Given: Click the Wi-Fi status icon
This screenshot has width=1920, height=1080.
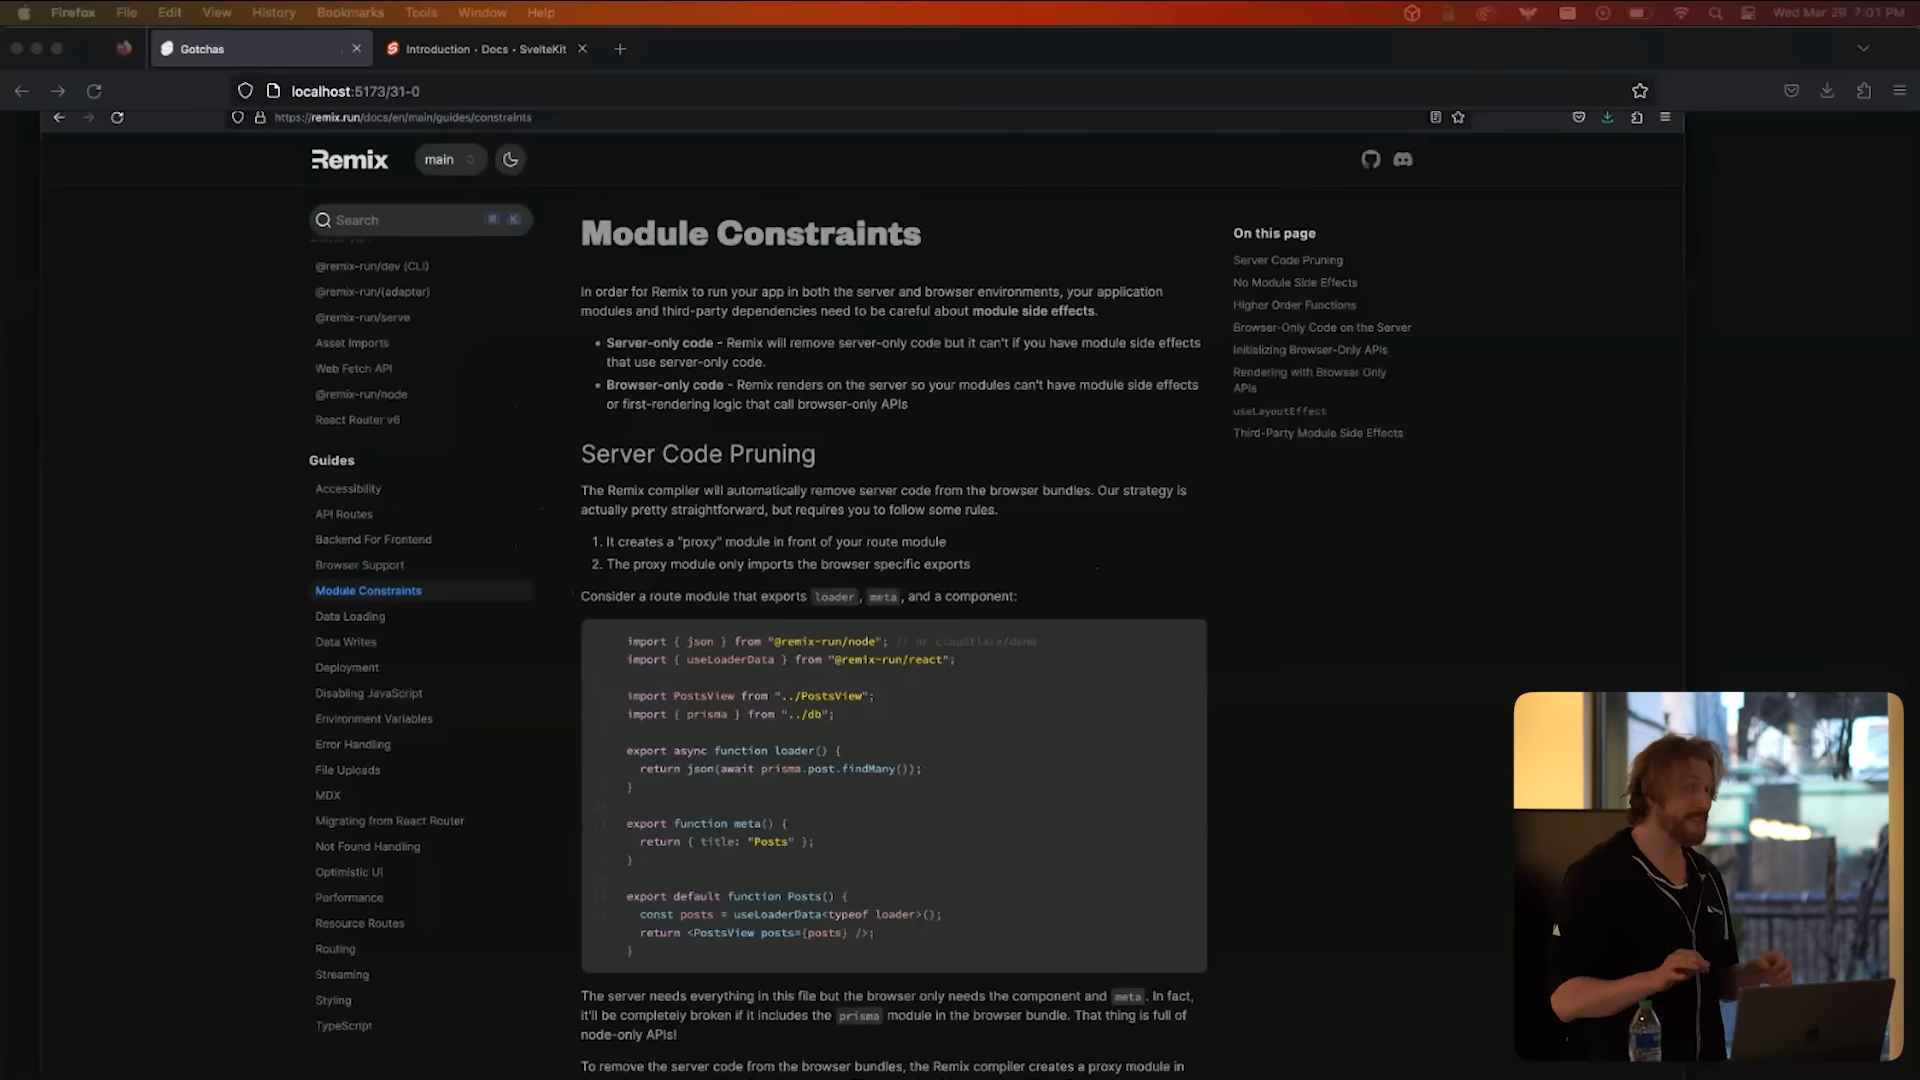Looking at the screenshot, I should point(1681,13).
